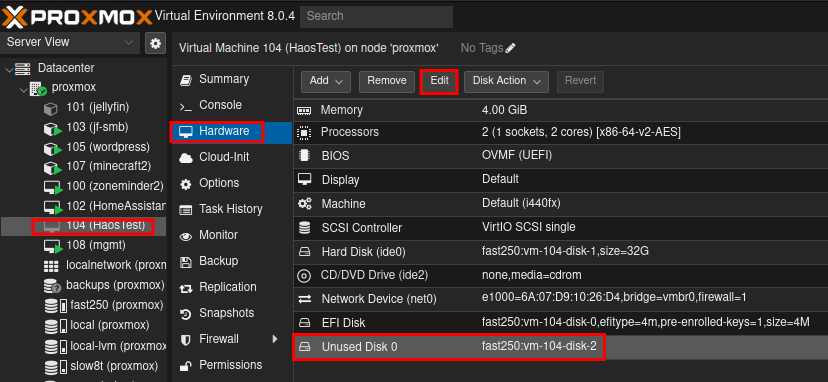Click the proxmox node icon
Image resolution: width=828 pixels, height=382 pixels.
pos(38,88)
